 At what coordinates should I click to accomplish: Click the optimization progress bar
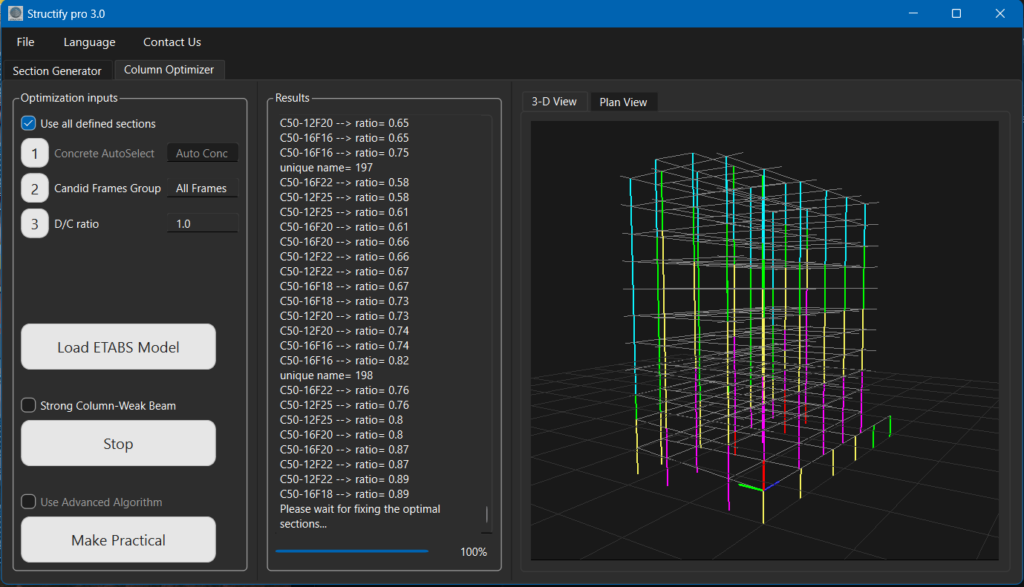352,550
